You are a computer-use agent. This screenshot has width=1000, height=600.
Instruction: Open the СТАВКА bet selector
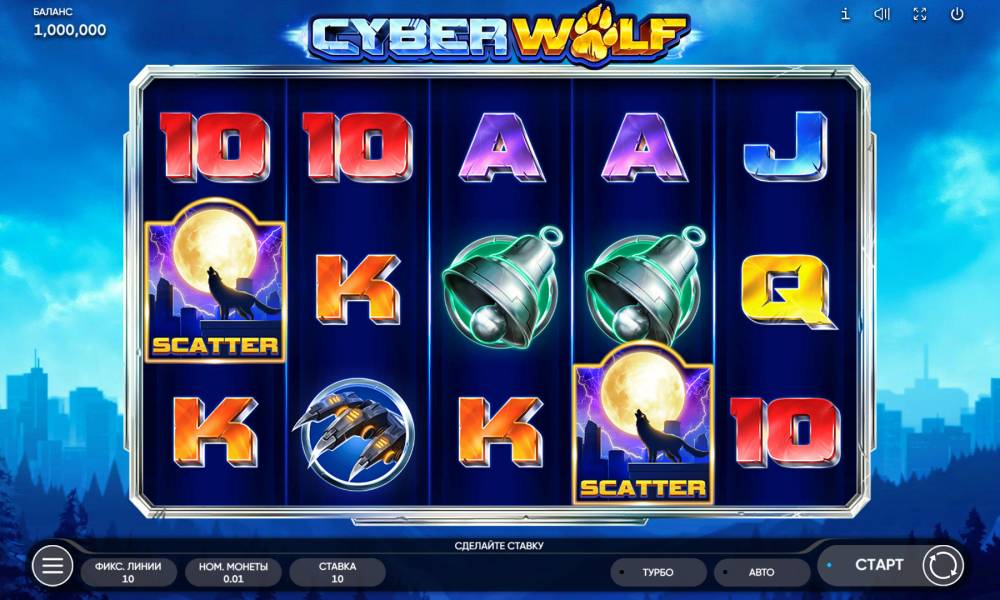tap(337, 572)
